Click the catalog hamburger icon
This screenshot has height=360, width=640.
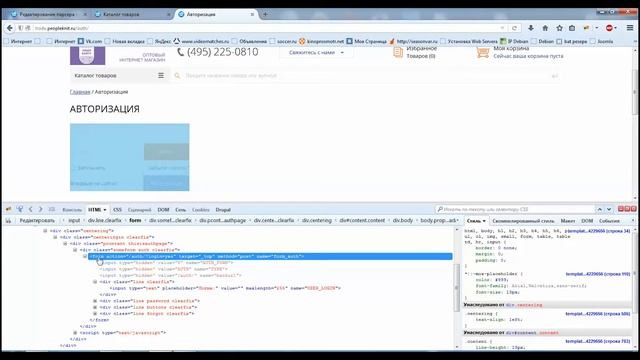[161, 76]
